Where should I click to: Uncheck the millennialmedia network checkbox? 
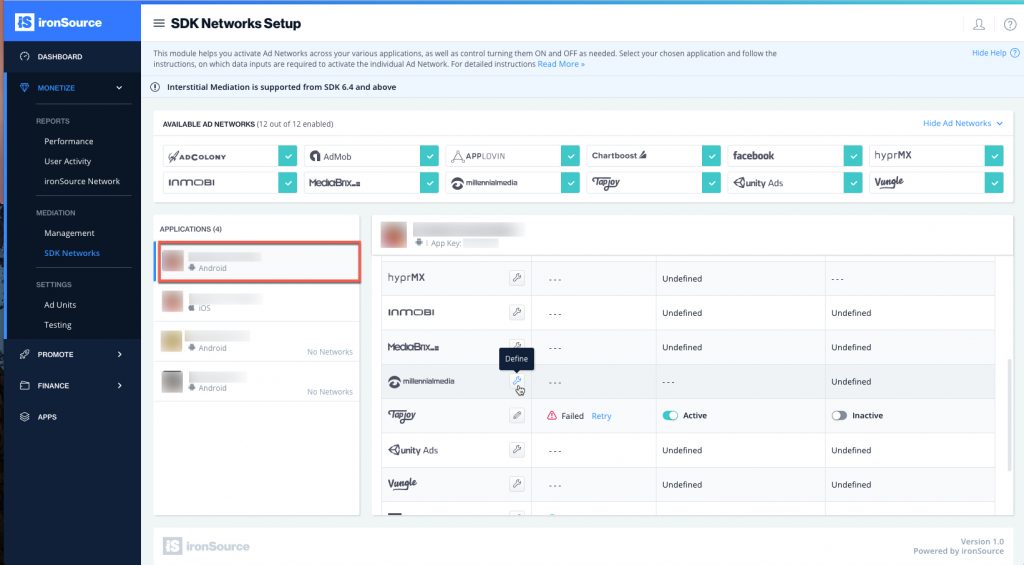pyautogui.click(x=570, y=183)
